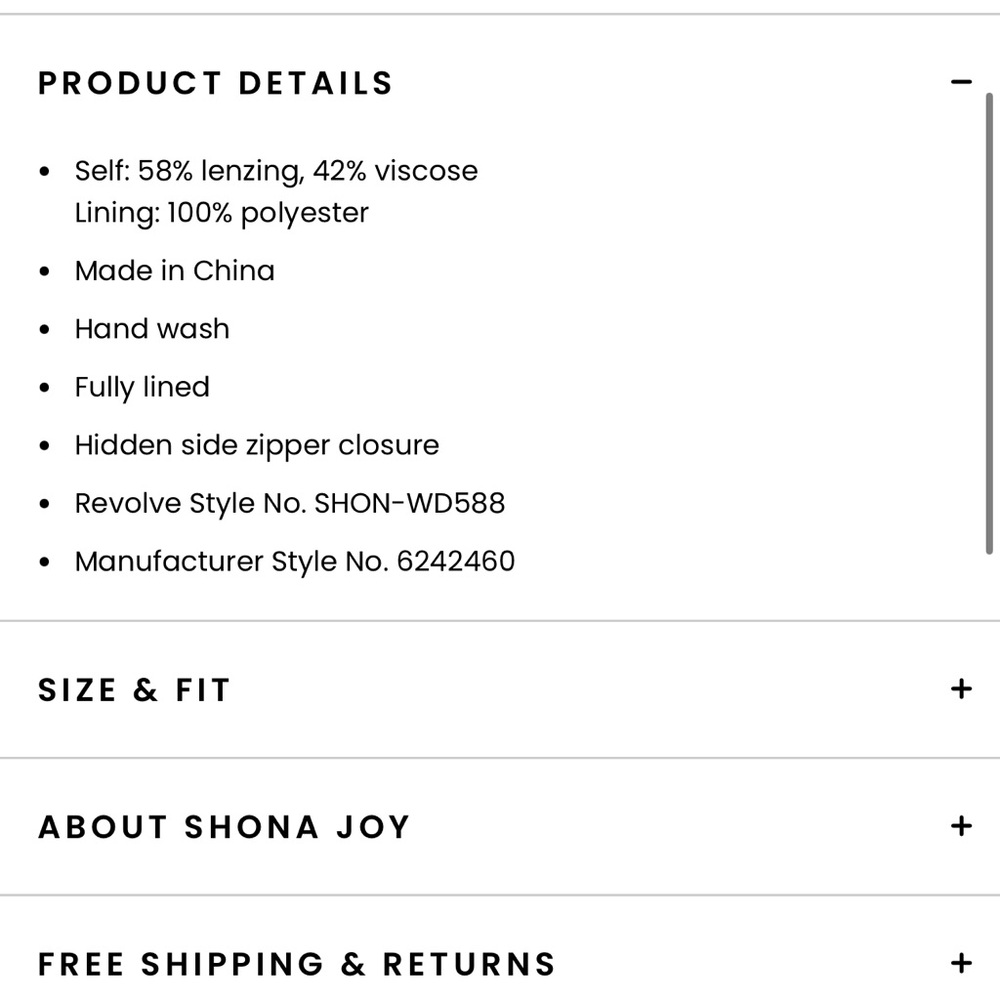Click the Lining: 100% polyester line
This screenshot has height=1000, width=1000.
pyautogui.click(x=221, y=213)
